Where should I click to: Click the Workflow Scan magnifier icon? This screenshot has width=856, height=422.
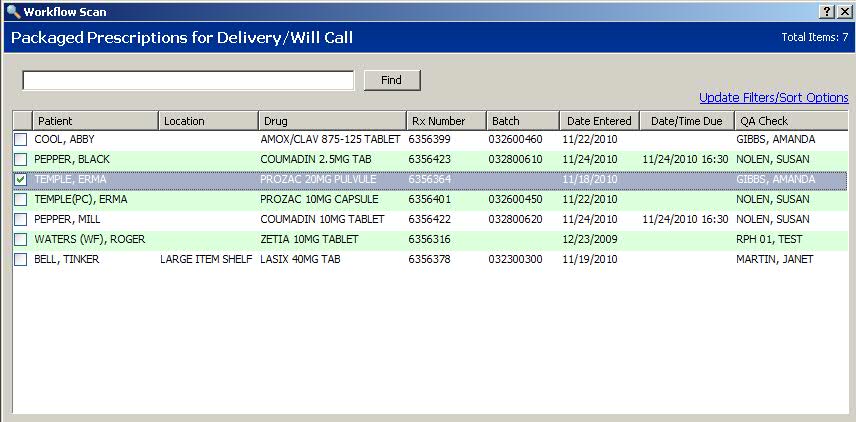(x=12, y=12)
